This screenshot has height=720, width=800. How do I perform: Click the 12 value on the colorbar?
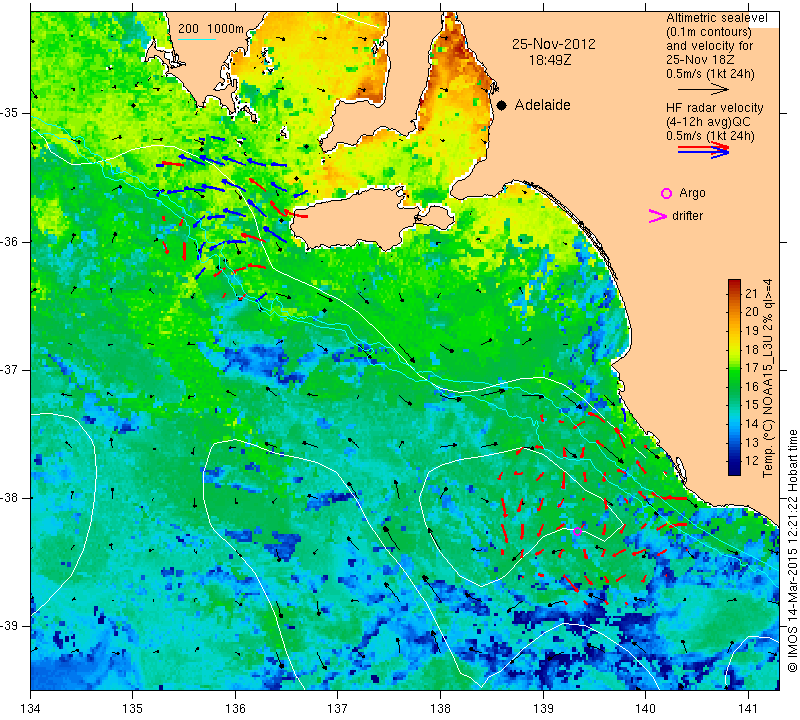pos(752,461)
